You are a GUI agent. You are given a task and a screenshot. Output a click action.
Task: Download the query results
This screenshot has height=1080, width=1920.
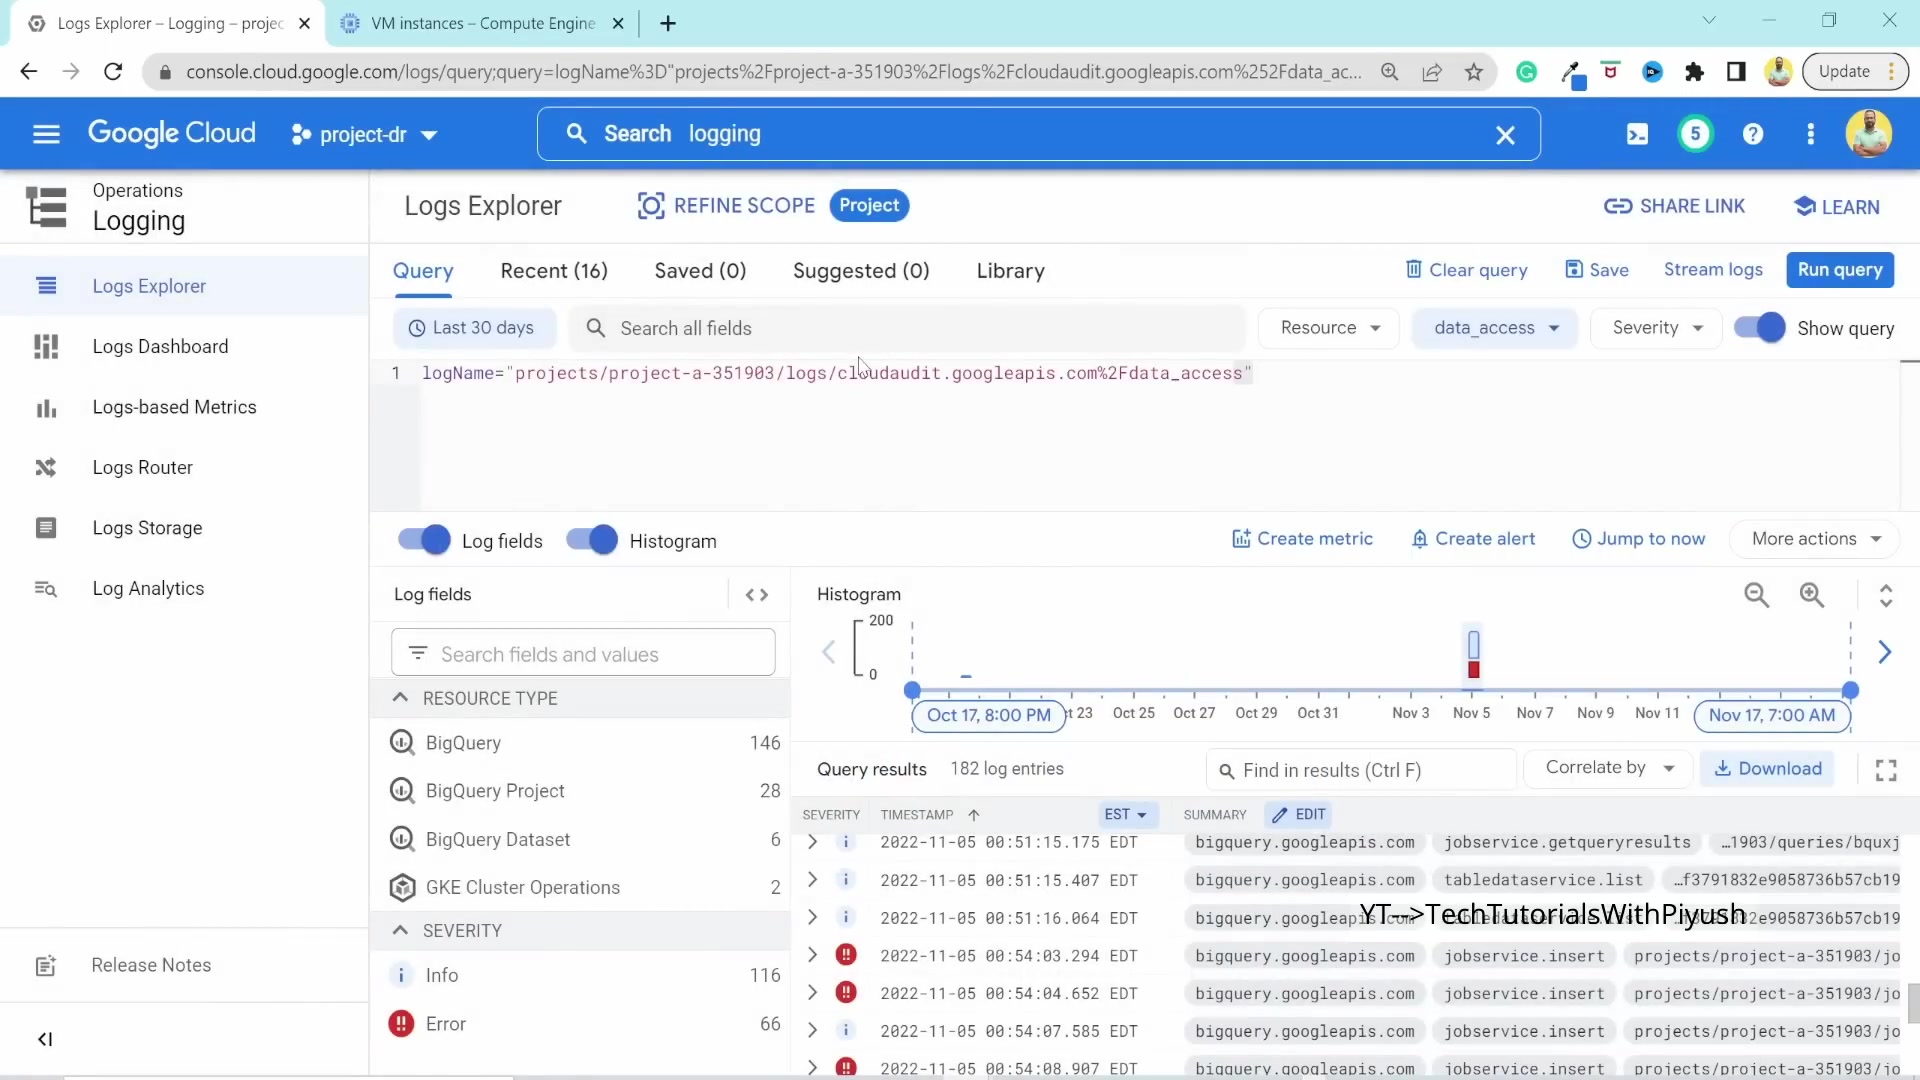pyautogui.click(x=1768, y=768)
